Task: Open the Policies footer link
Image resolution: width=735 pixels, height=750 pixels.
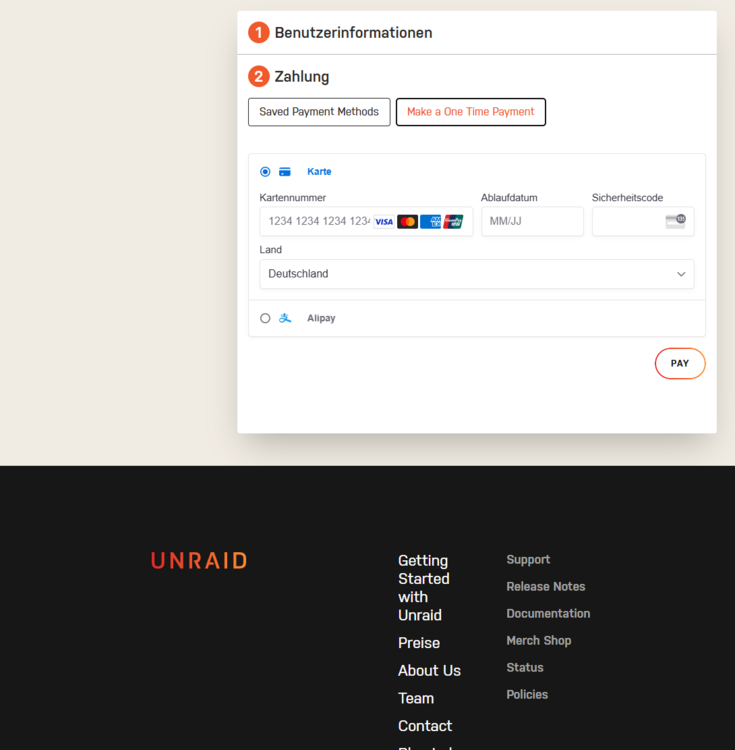Action: (x=527, y=695)
